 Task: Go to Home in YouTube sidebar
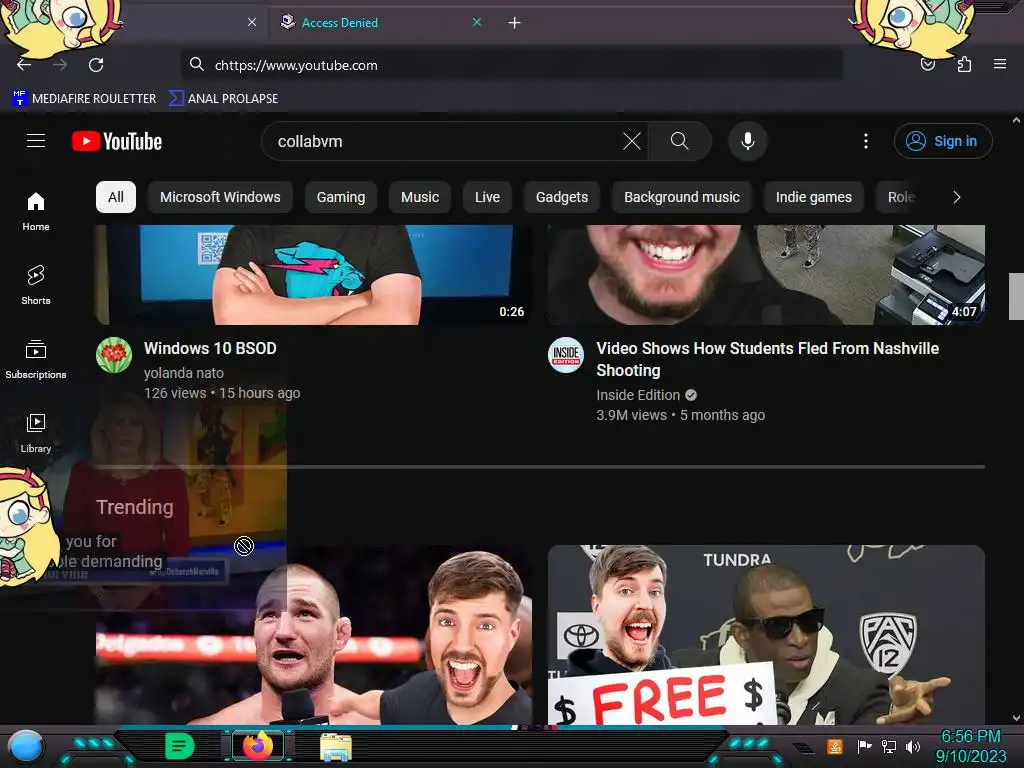click(x=36, y=212)
